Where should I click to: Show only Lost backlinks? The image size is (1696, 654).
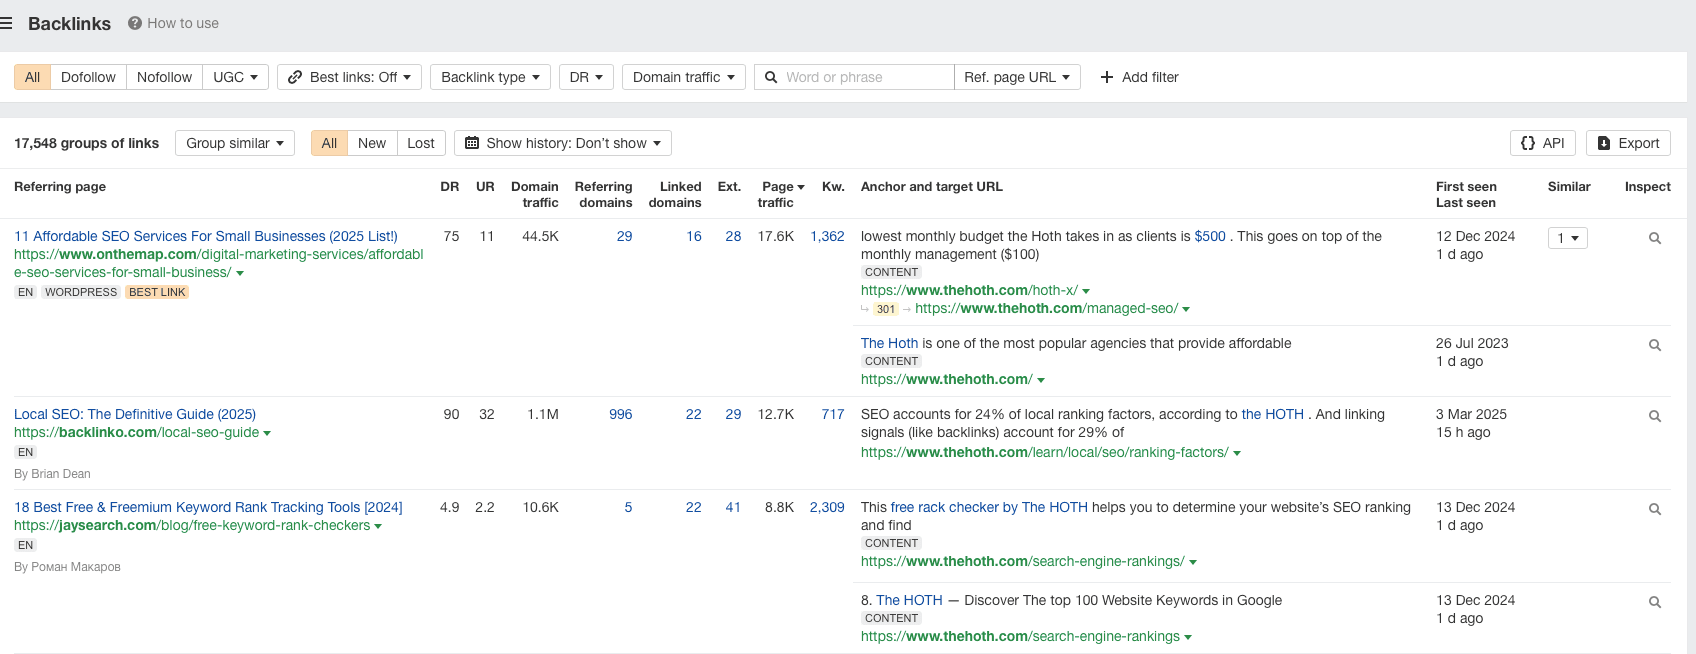tap(420, 143)
